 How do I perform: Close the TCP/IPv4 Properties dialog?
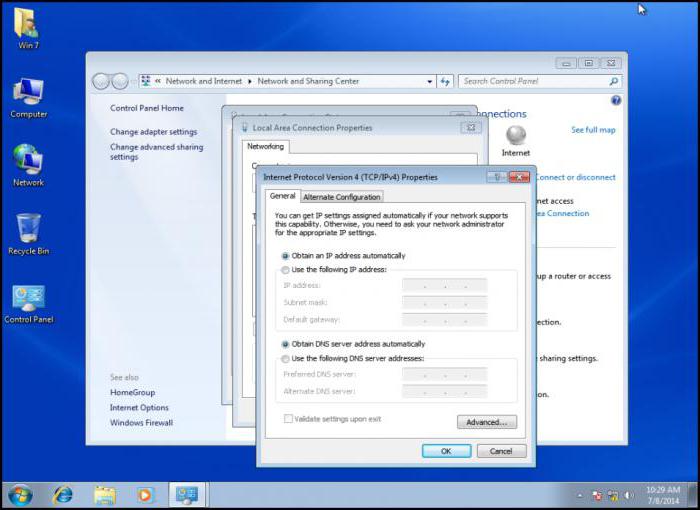519,177
